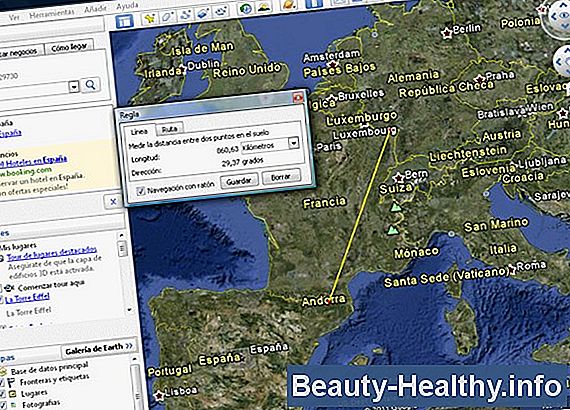The height and width of the screenshot is (410, 570).
Task: Click the flag icon of Fronteras y etiquetas
Action: tap(11, 383)
